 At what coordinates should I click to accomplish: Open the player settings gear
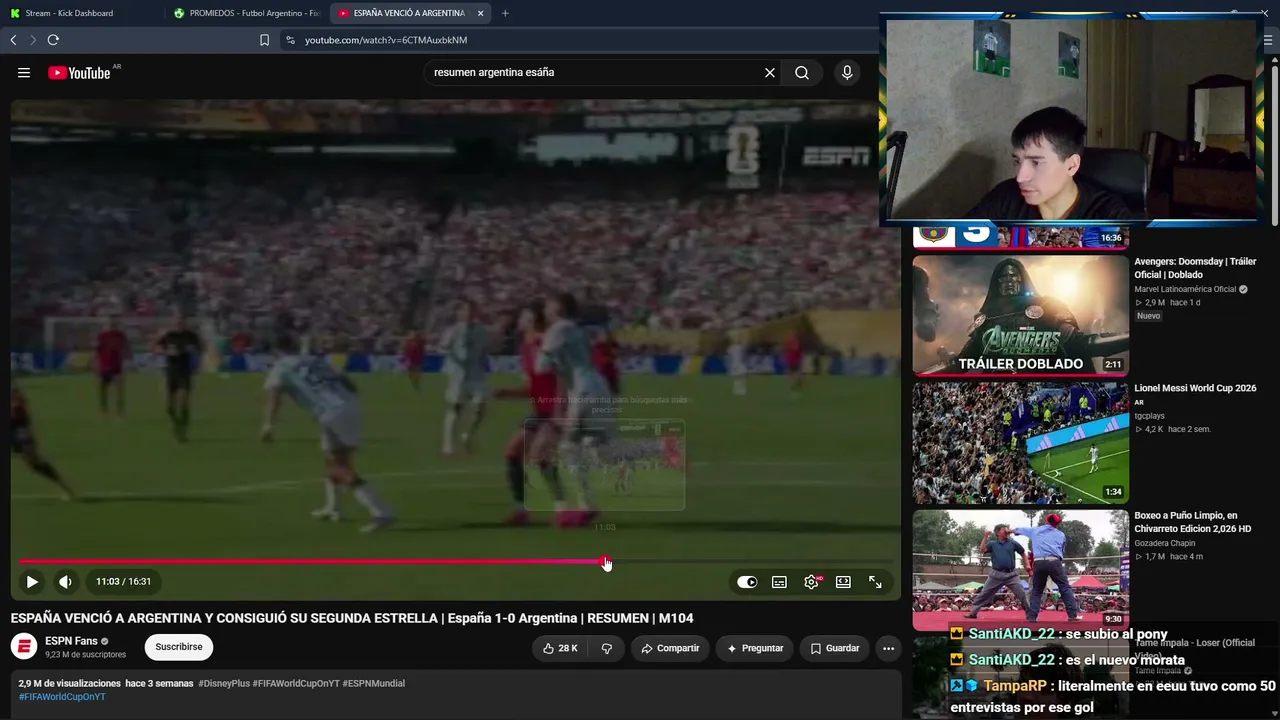811,581
